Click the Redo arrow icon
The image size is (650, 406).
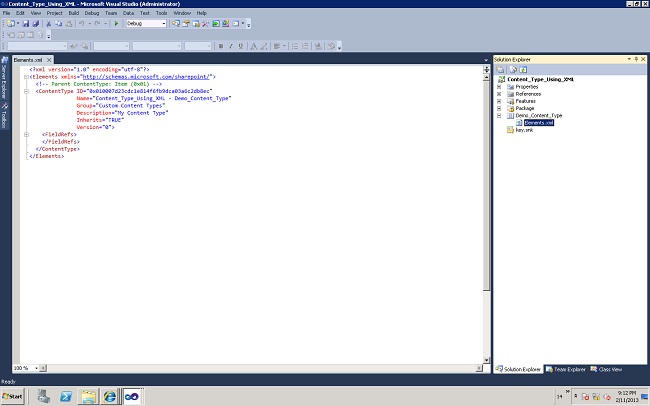click(97, 24)
